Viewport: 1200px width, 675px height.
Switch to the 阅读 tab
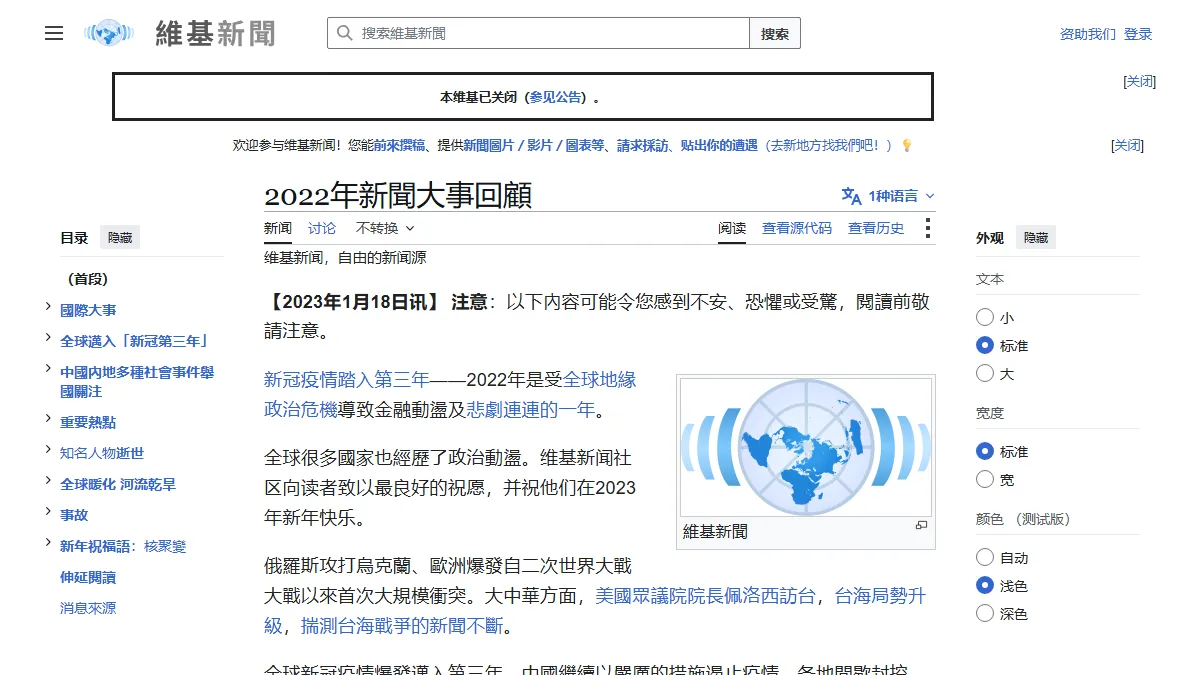tap(732, 228)
